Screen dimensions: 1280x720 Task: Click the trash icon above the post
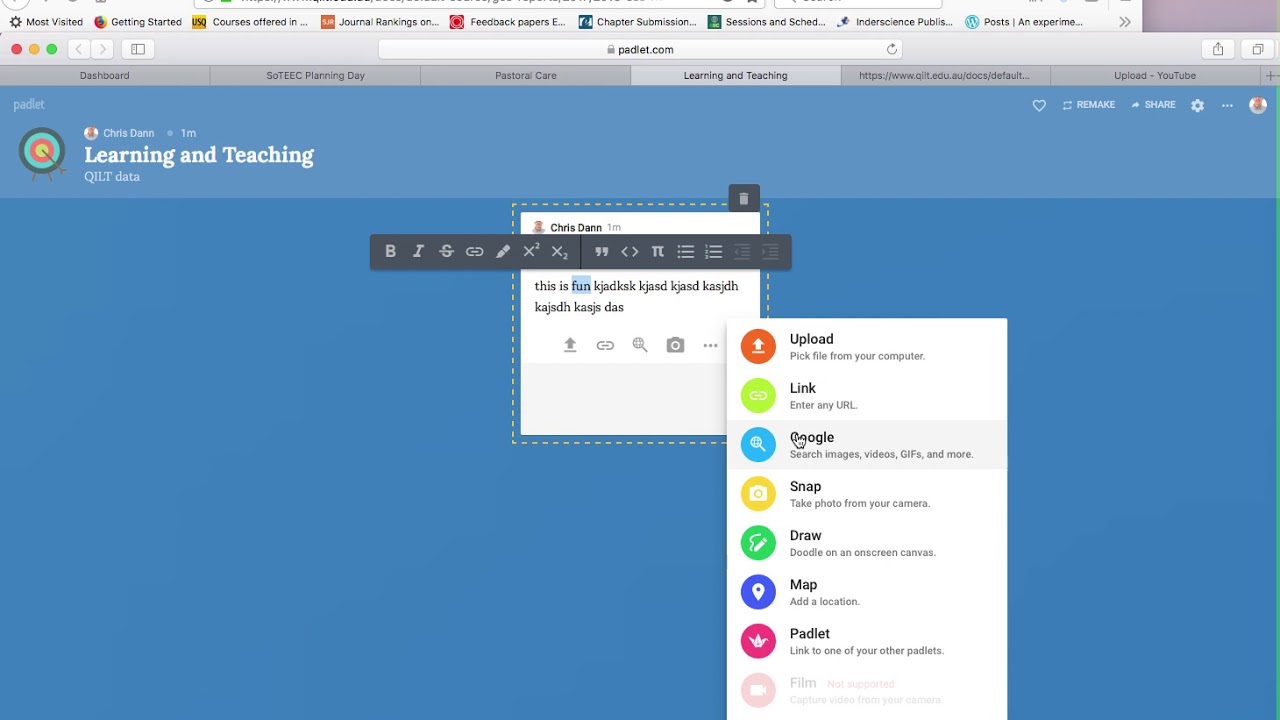click(744, 199)
